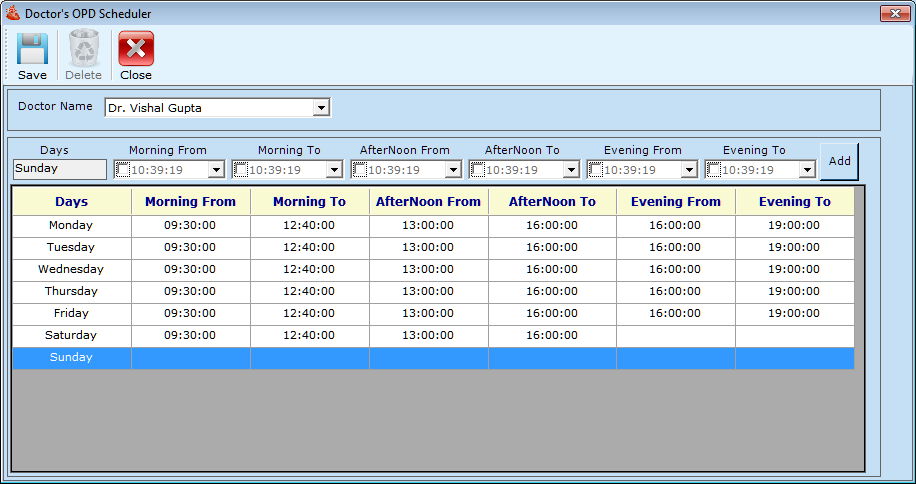The image size is (916, 484).
Task: Expand the AfterNoon To time dropdown arrow
Action: coord(570,170)
